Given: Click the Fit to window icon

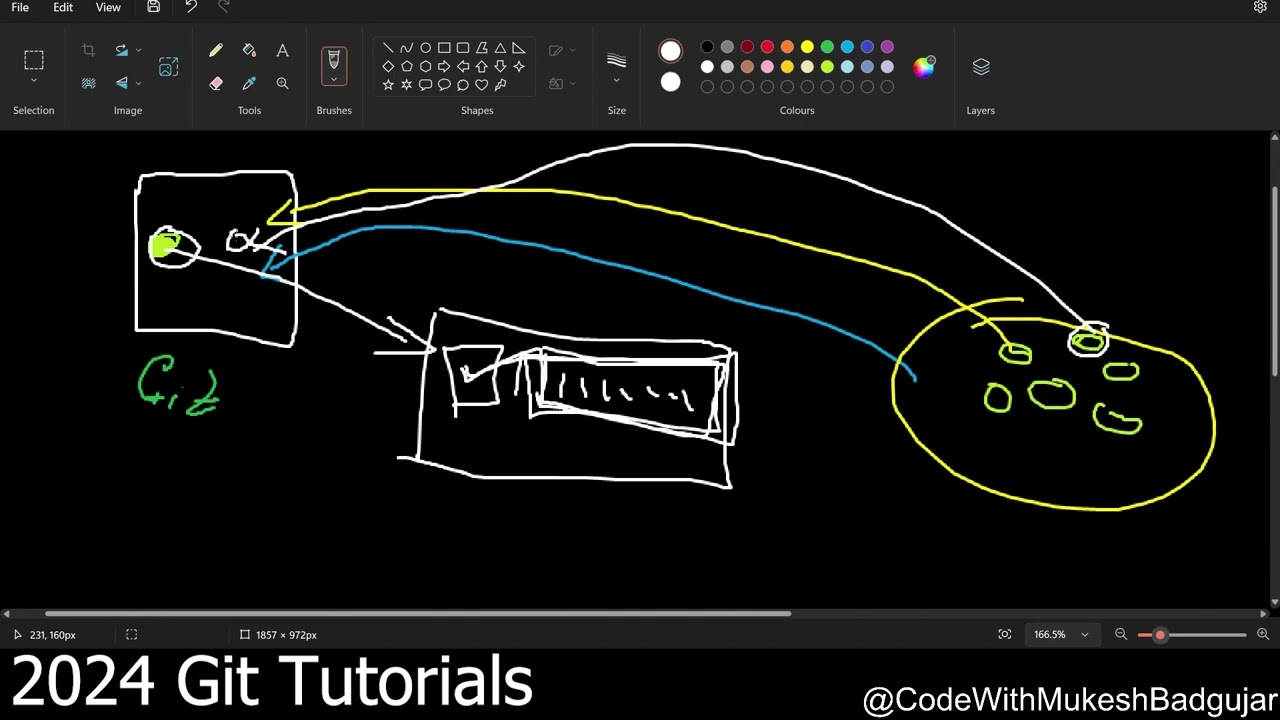Looking at the screenshot, I should click(1005, 634).
